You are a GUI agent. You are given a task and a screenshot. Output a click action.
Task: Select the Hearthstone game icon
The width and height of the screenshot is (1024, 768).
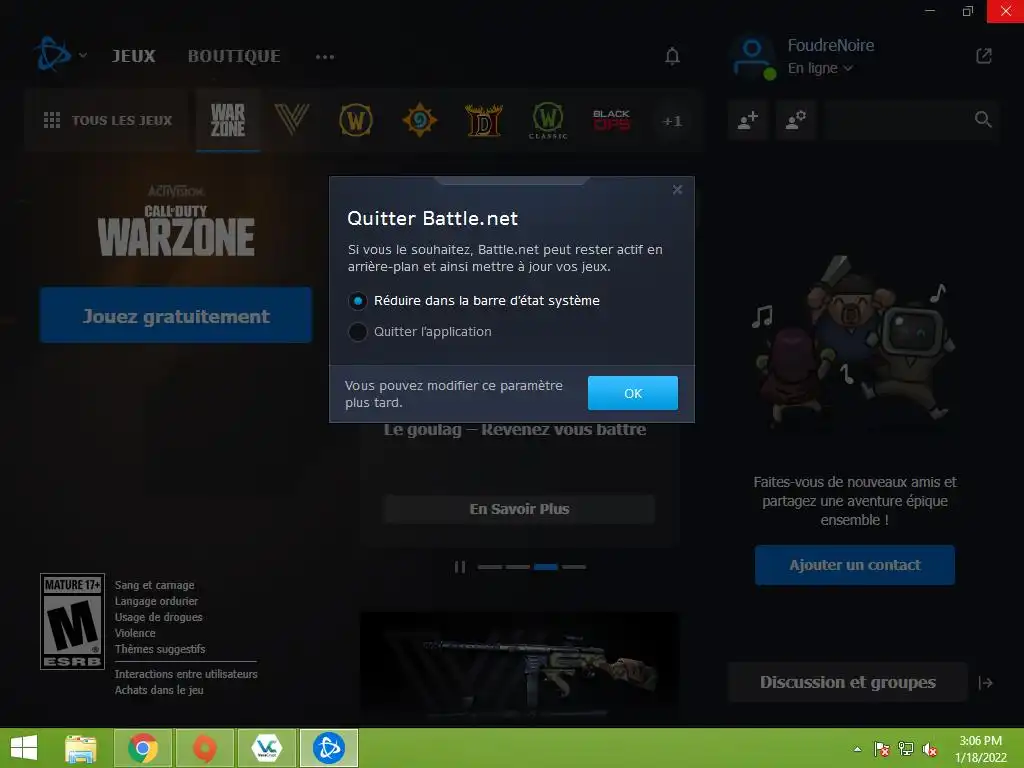pos(419,120)
